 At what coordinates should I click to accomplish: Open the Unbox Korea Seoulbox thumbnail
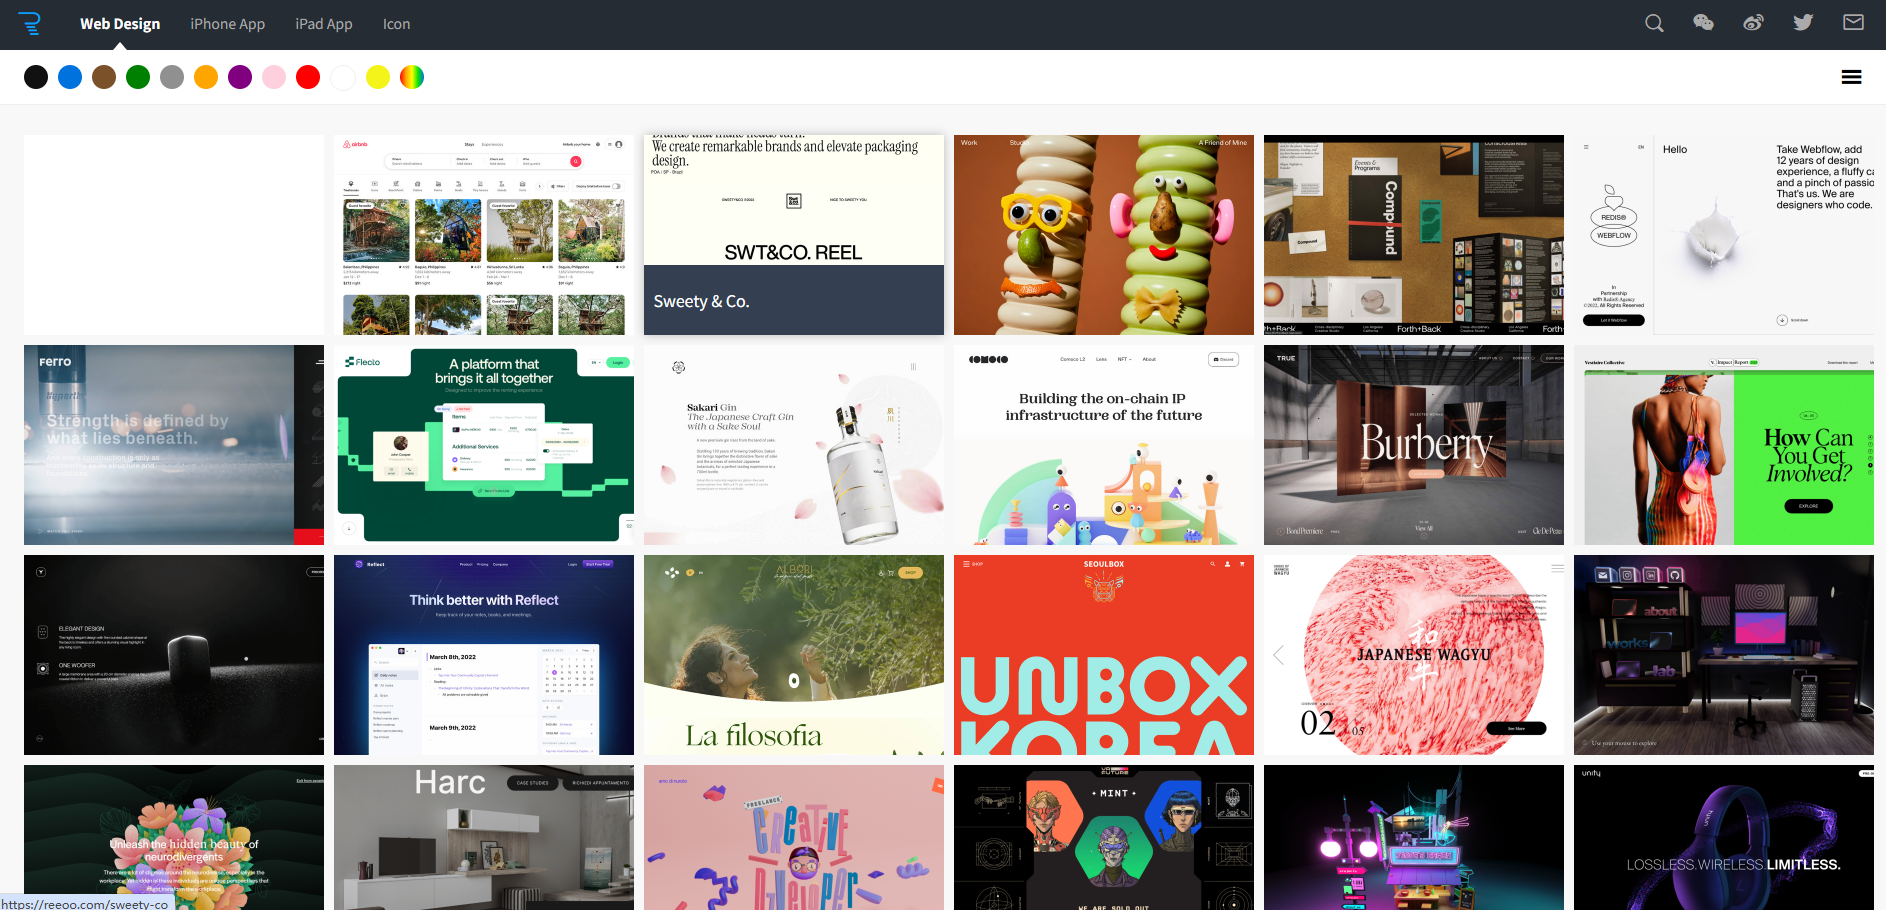pyautogui.click(x=1104, y=655)
